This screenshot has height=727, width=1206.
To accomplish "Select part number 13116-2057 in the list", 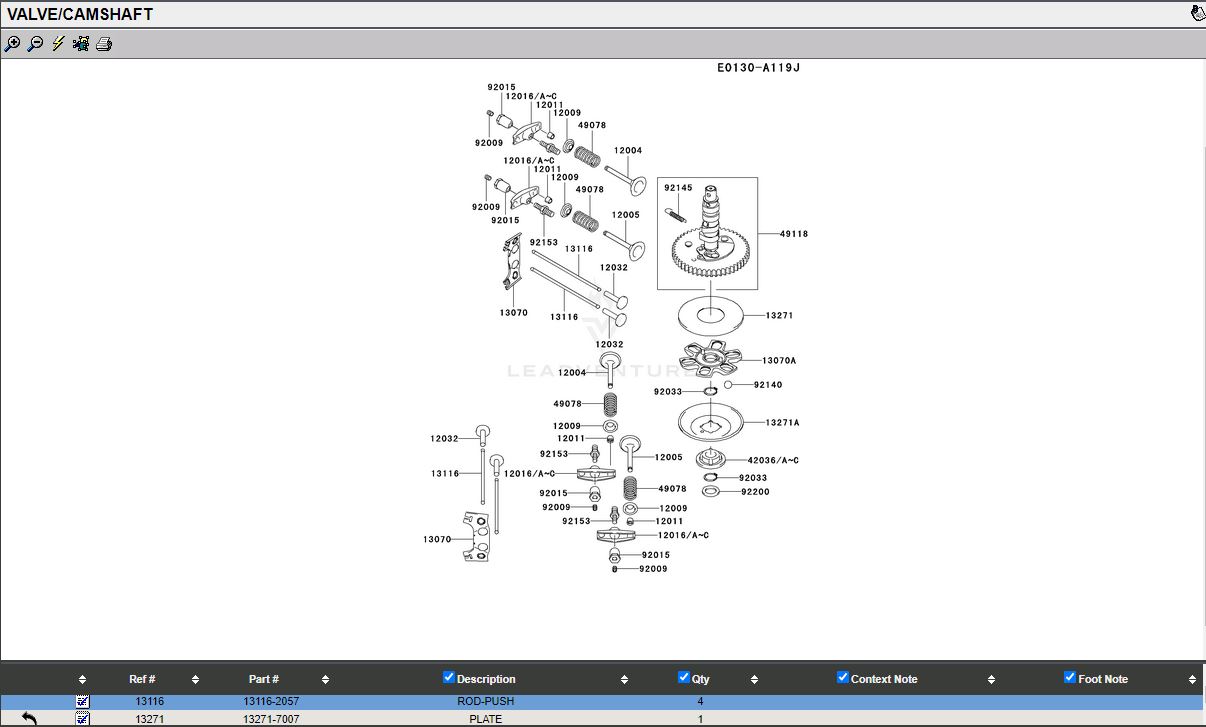I will [x=271, y=702].
